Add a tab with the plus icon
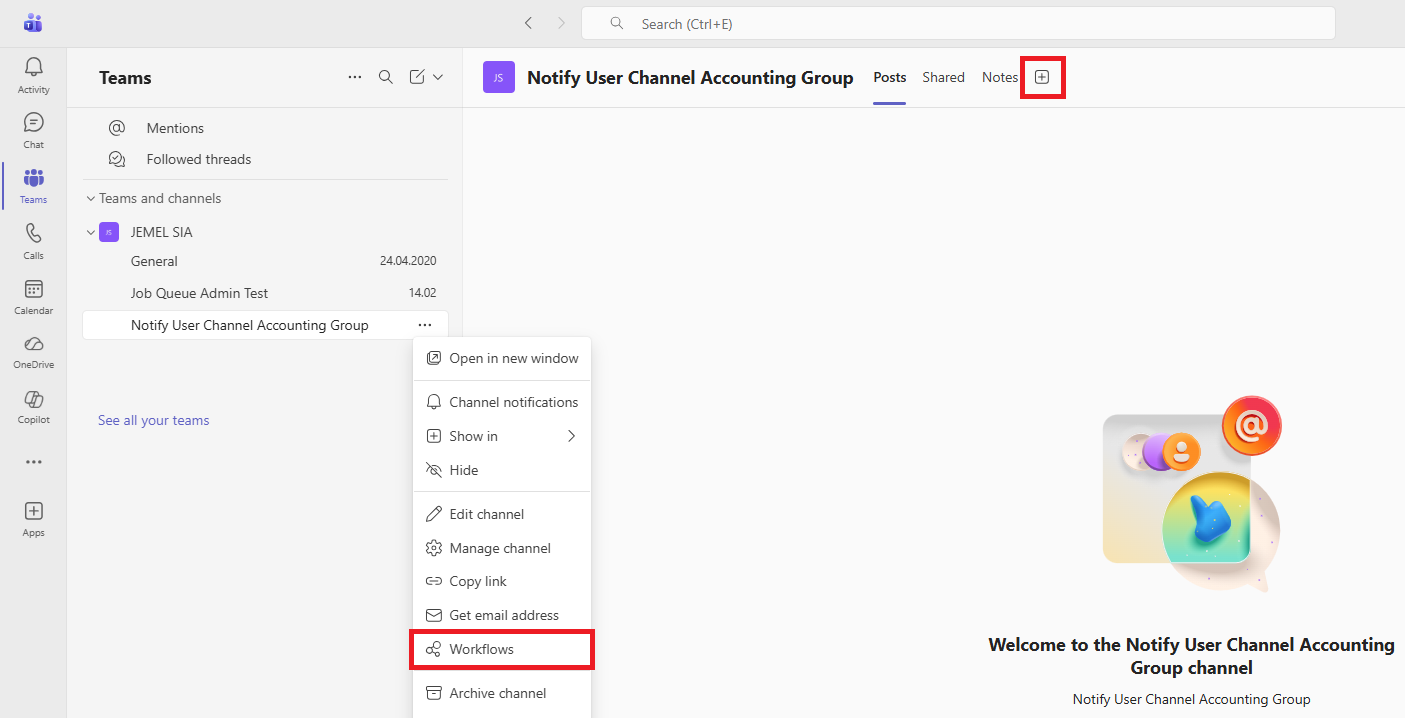This screenshot has width=1405, height=718. point(1042,77)
